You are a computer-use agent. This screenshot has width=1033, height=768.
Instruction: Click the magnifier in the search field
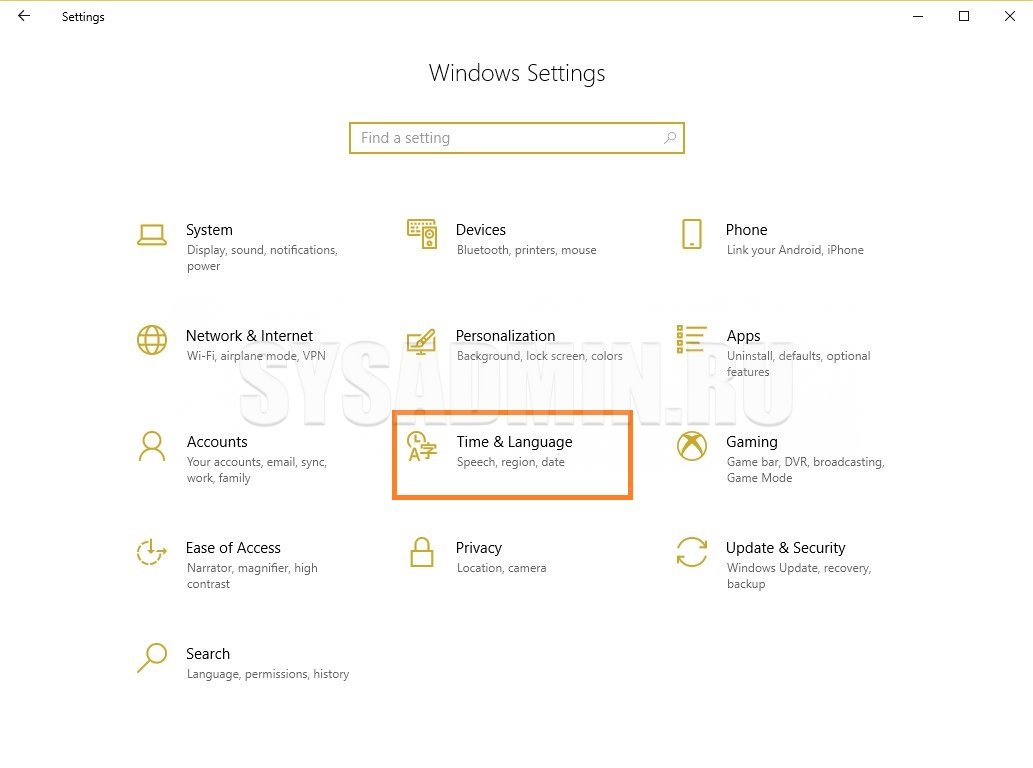(670, 138)
